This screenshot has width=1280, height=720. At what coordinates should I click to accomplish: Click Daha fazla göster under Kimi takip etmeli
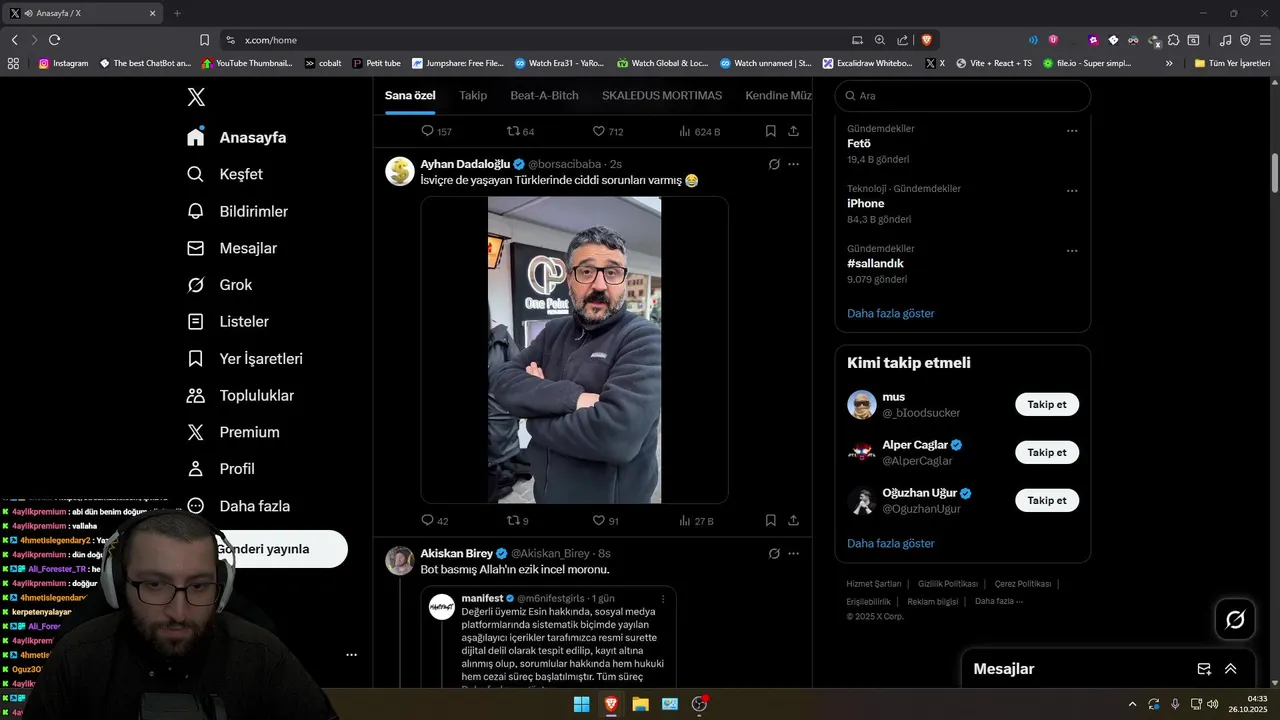891,543
